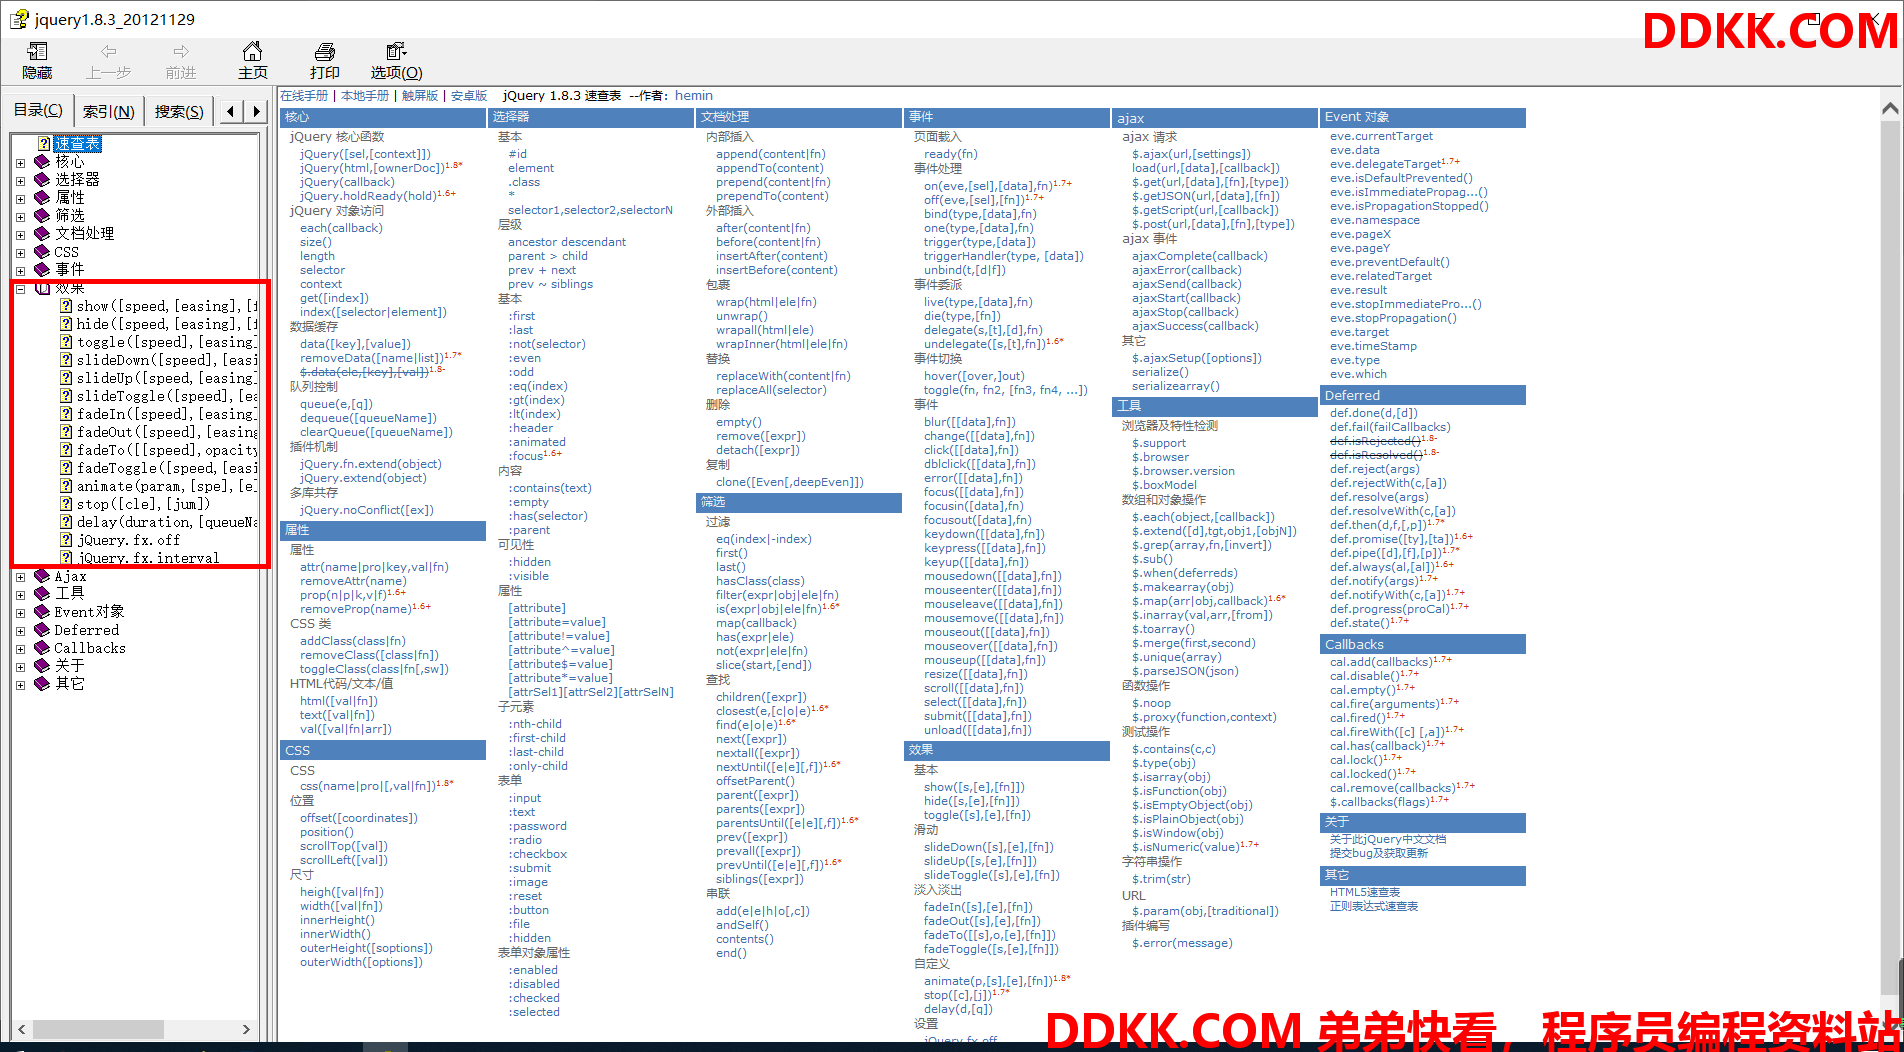The image size is (1904, 1052).
Task: Open the ready(fn) link
Action: pos(950,154)
